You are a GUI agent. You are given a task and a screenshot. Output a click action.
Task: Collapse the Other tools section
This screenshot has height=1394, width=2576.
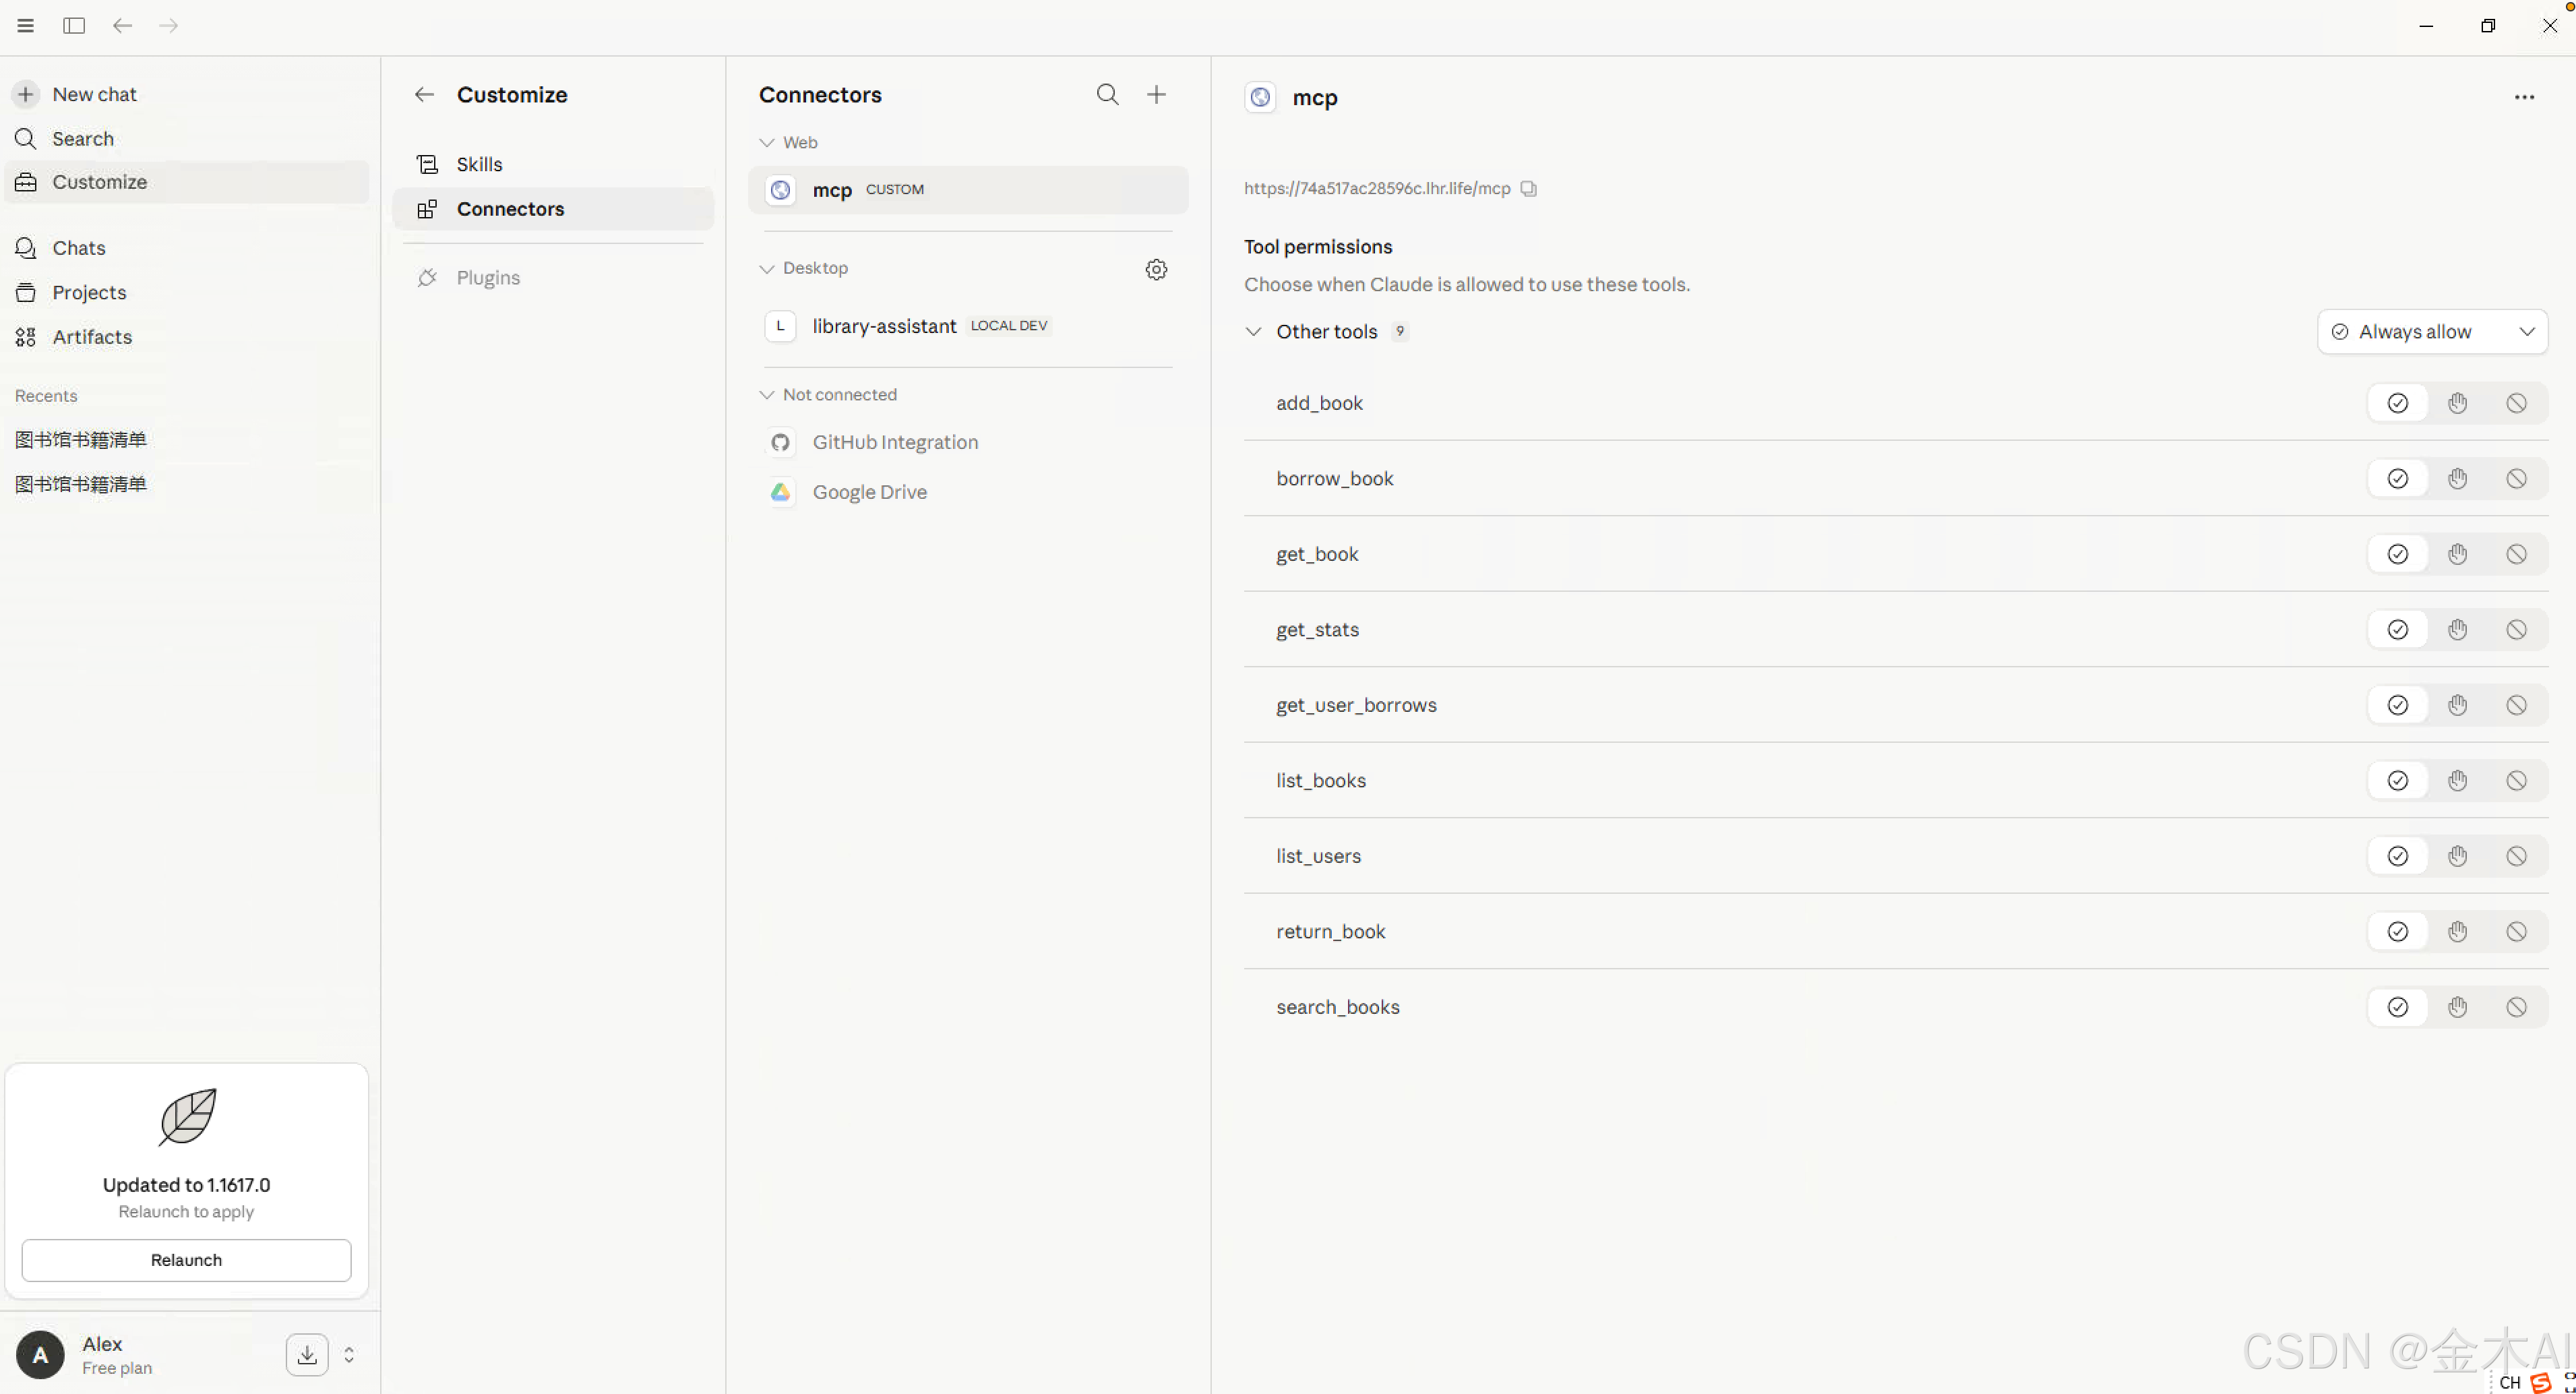[x=1253, y=331]
